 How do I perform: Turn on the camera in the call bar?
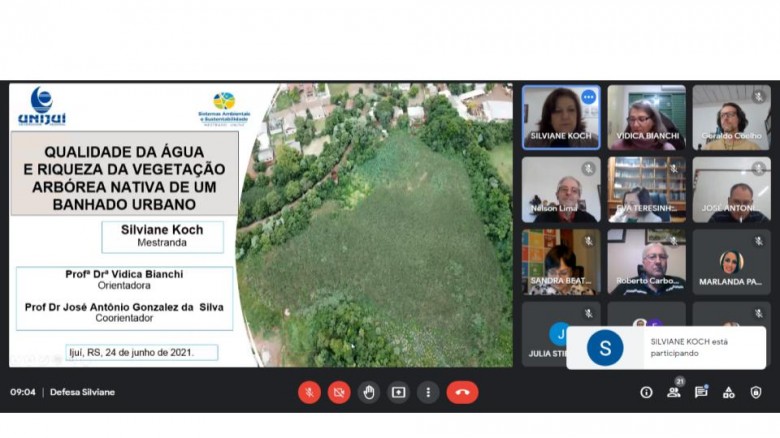[339, 392]
